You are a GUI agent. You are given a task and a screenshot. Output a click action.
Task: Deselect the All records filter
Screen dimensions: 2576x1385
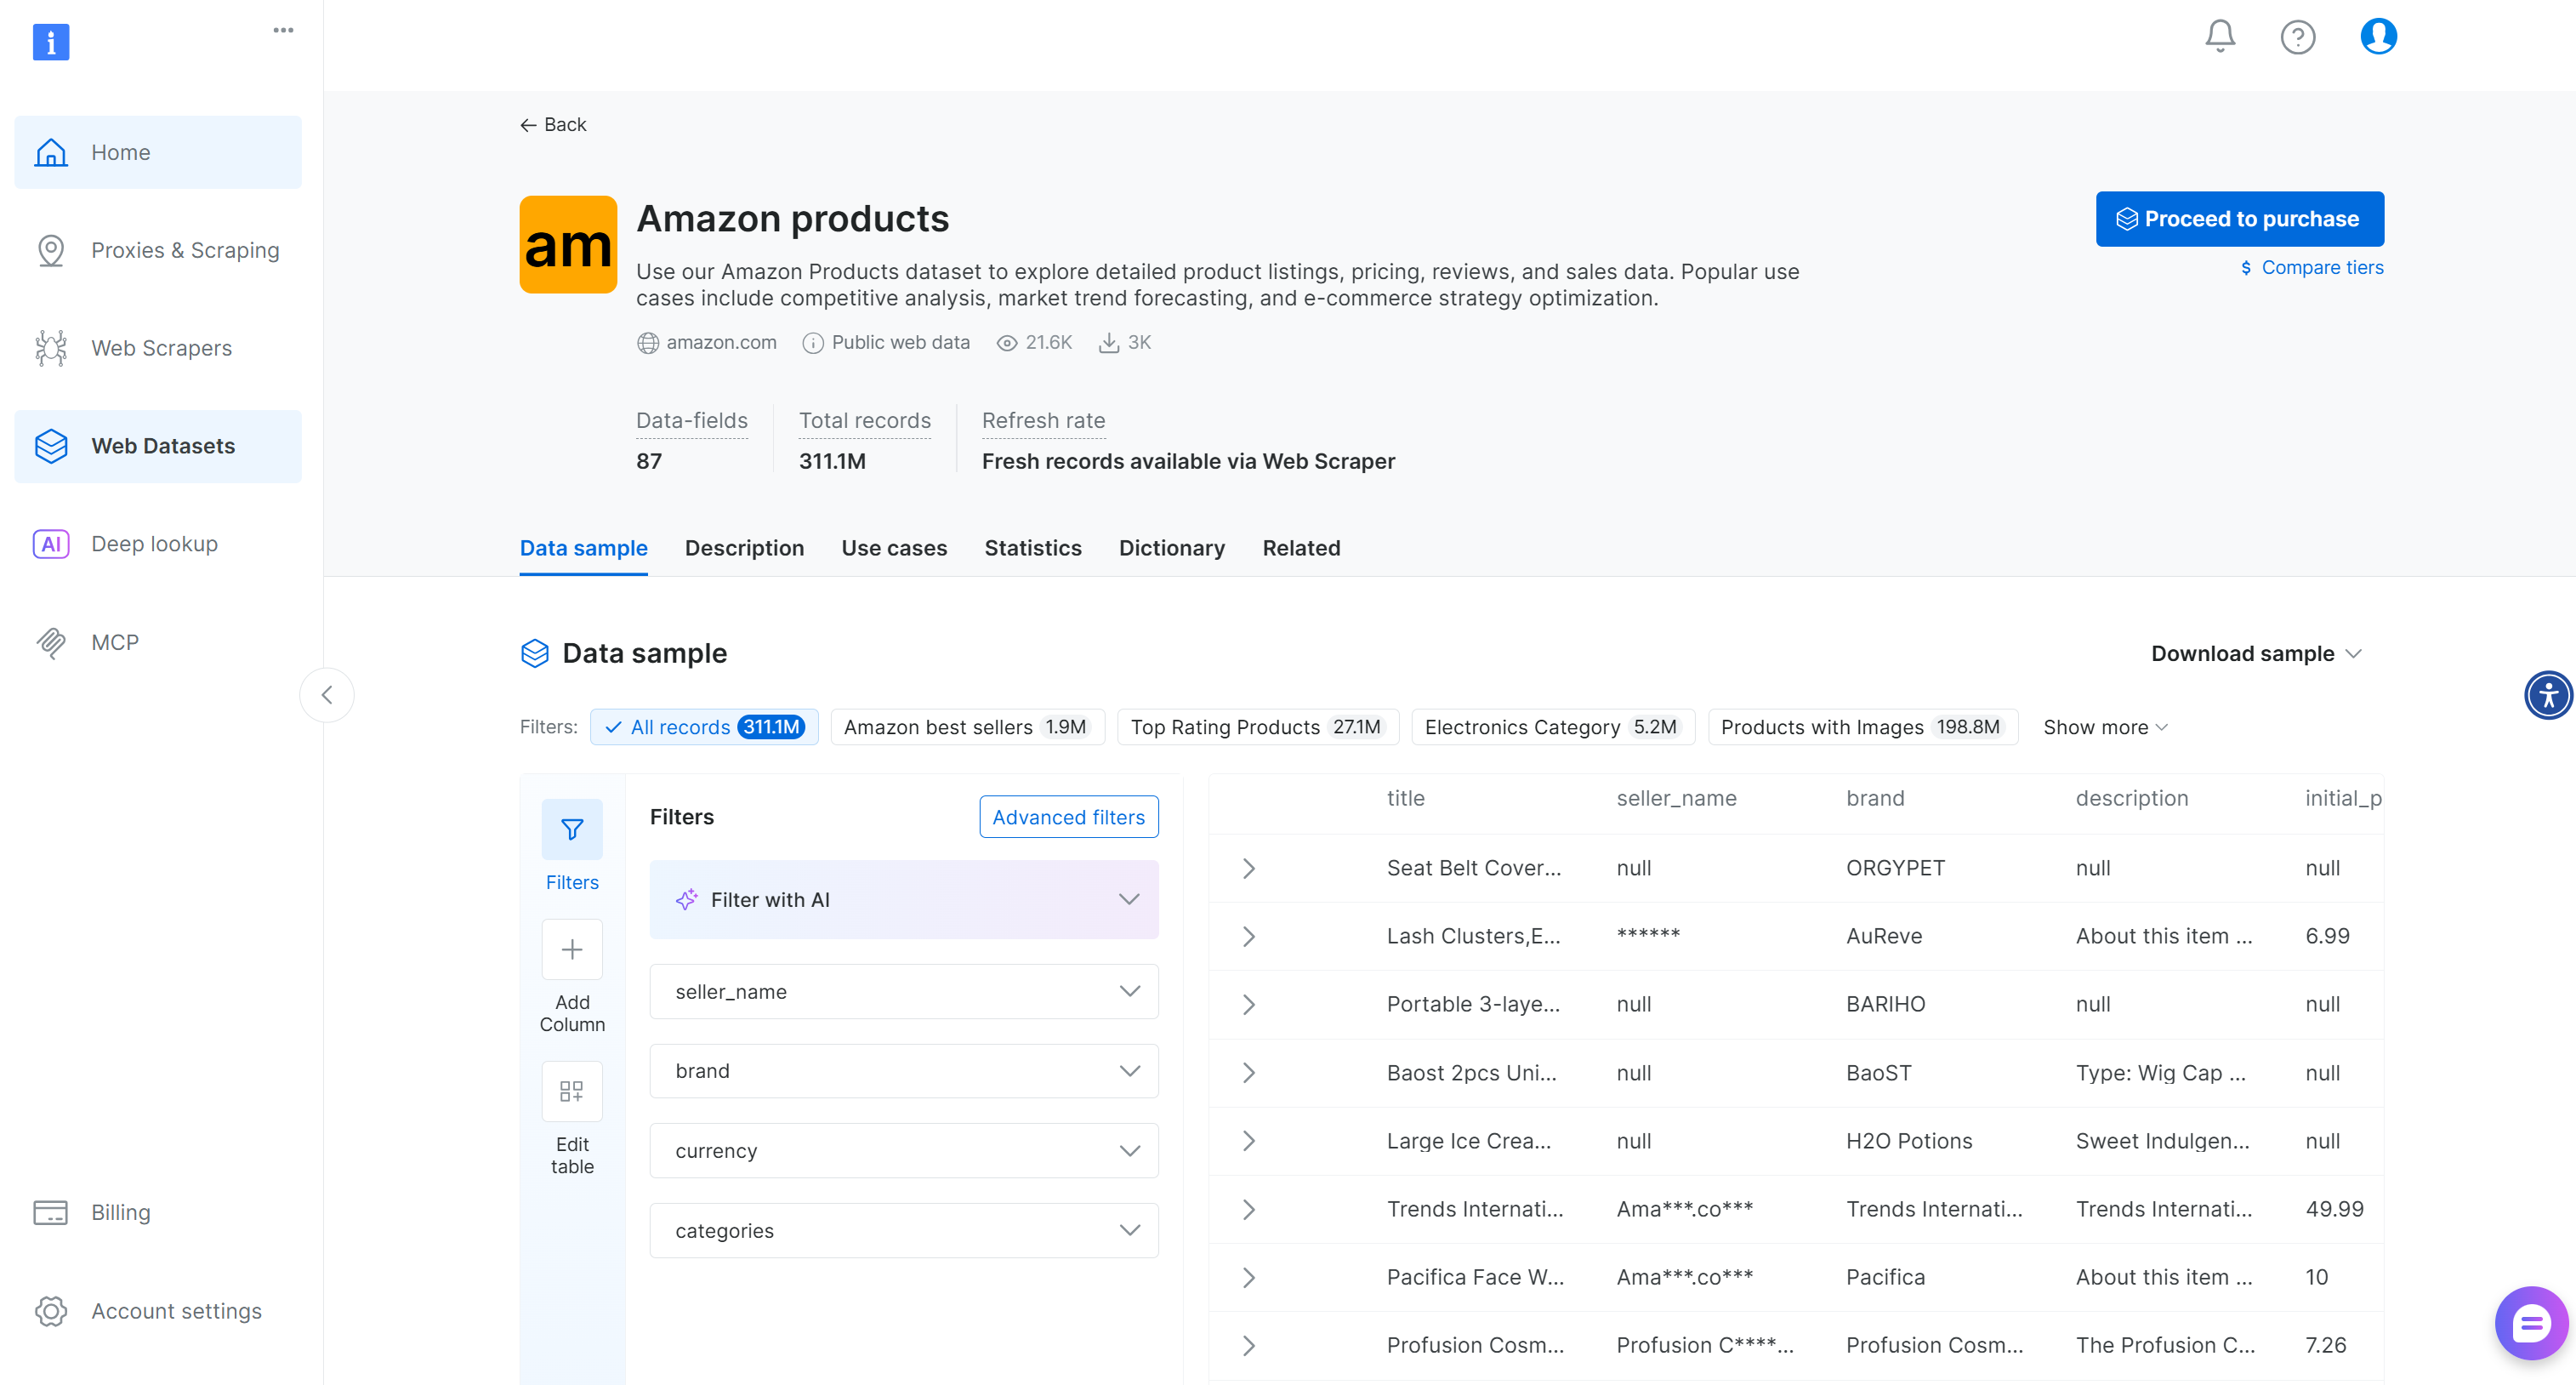tap(704, 727)
